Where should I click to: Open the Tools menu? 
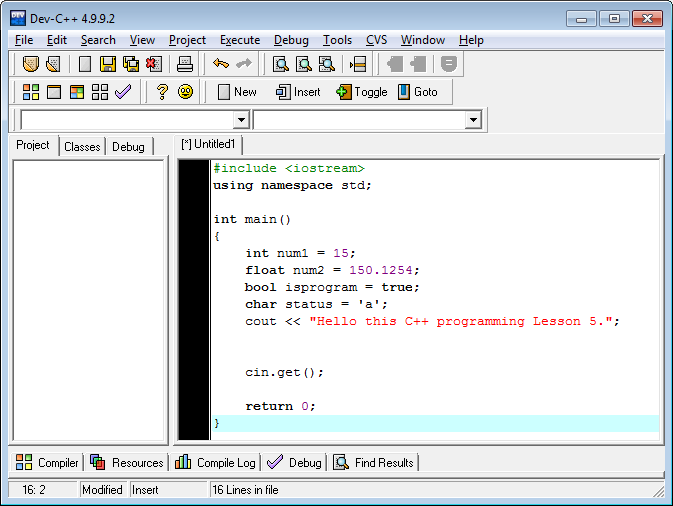[337, 40]
